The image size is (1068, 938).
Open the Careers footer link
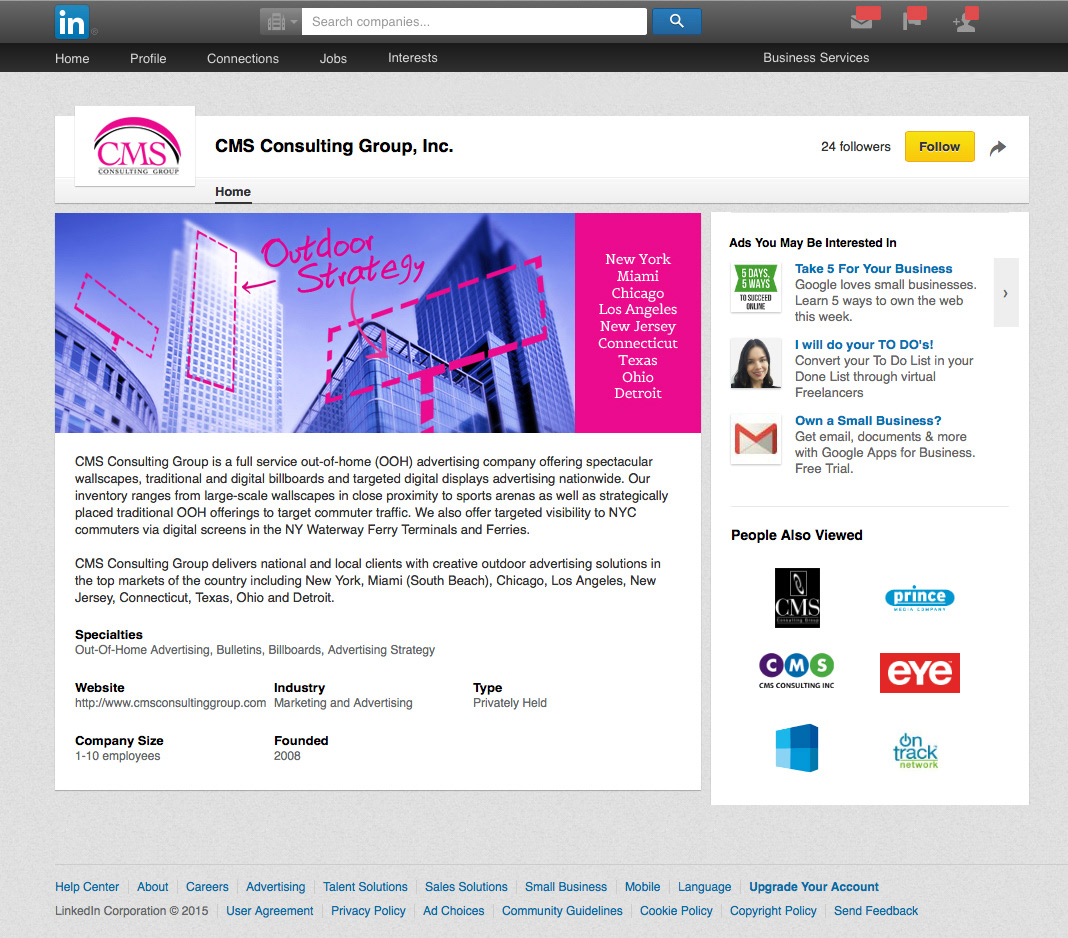pyautogui.click(x=207, y=887)
